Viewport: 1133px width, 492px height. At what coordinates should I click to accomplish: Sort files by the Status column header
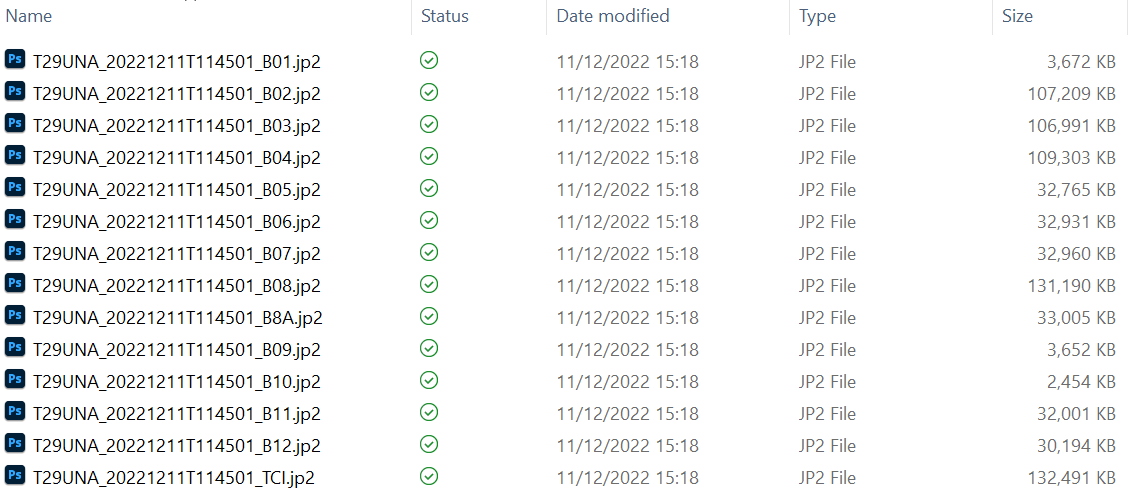click(x=445, y=16)
